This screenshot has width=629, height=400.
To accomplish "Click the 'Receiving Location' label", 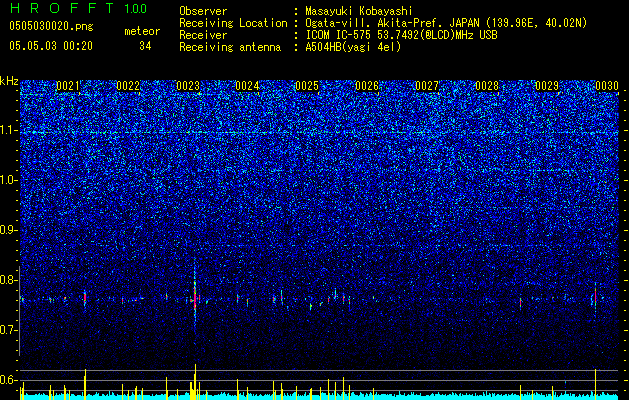I will [x=233, y=23].
